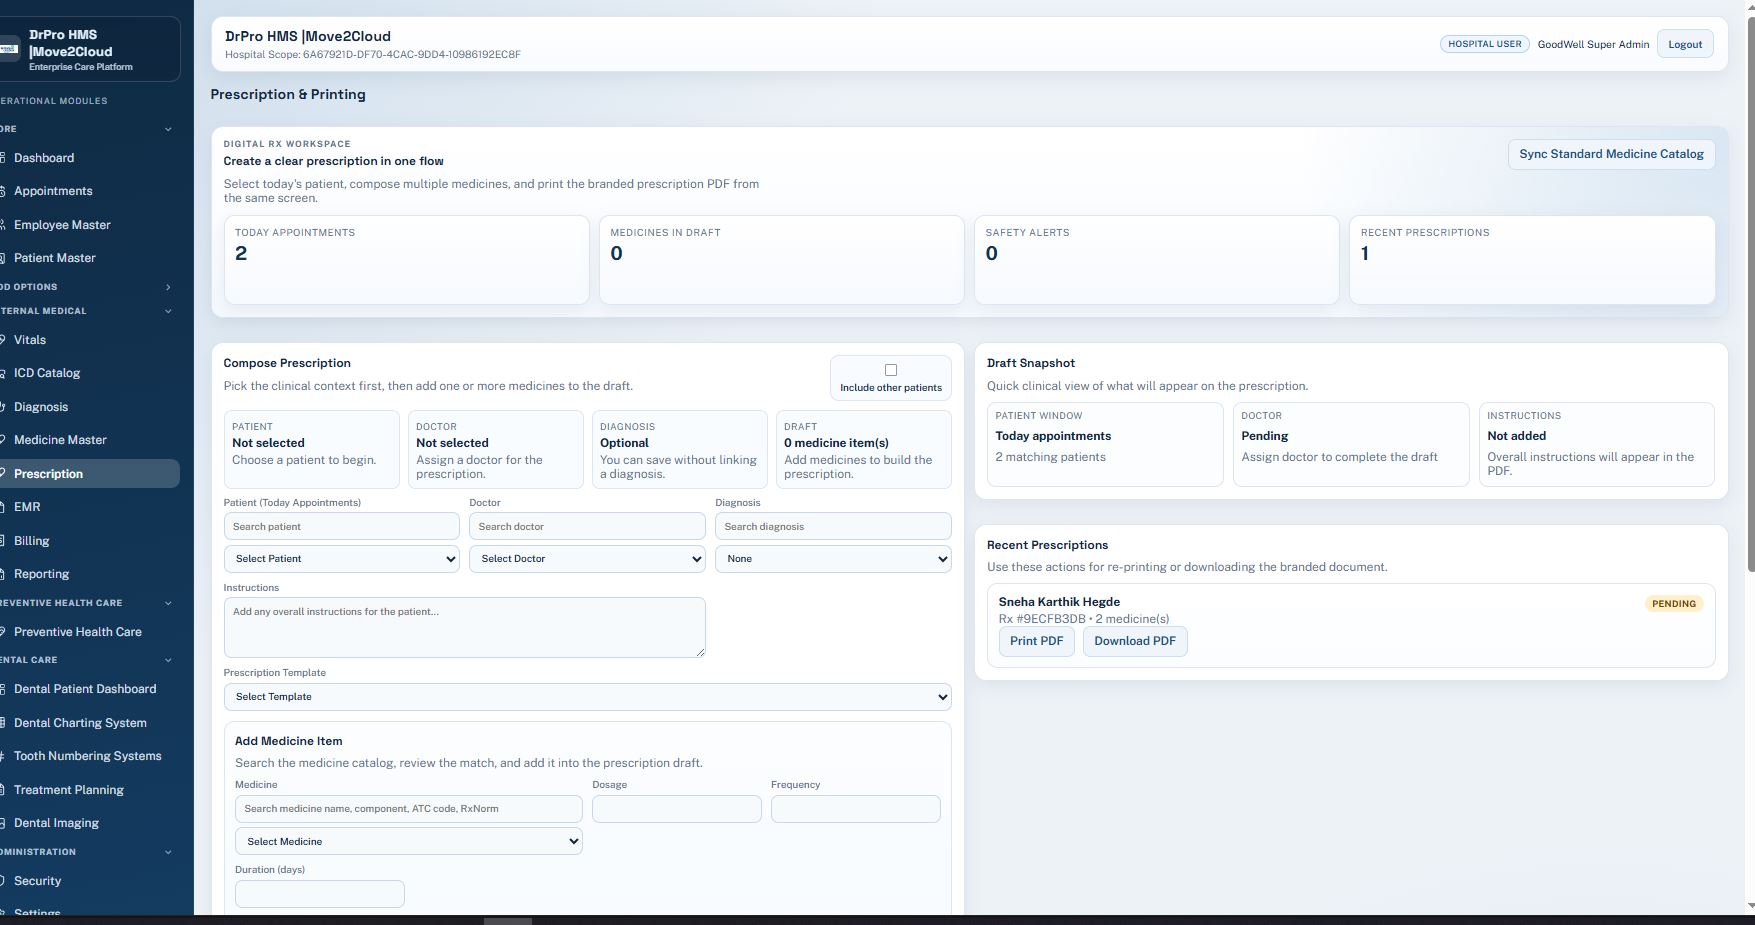Open the Safety Alerts card

click(x=1157, y=260)
